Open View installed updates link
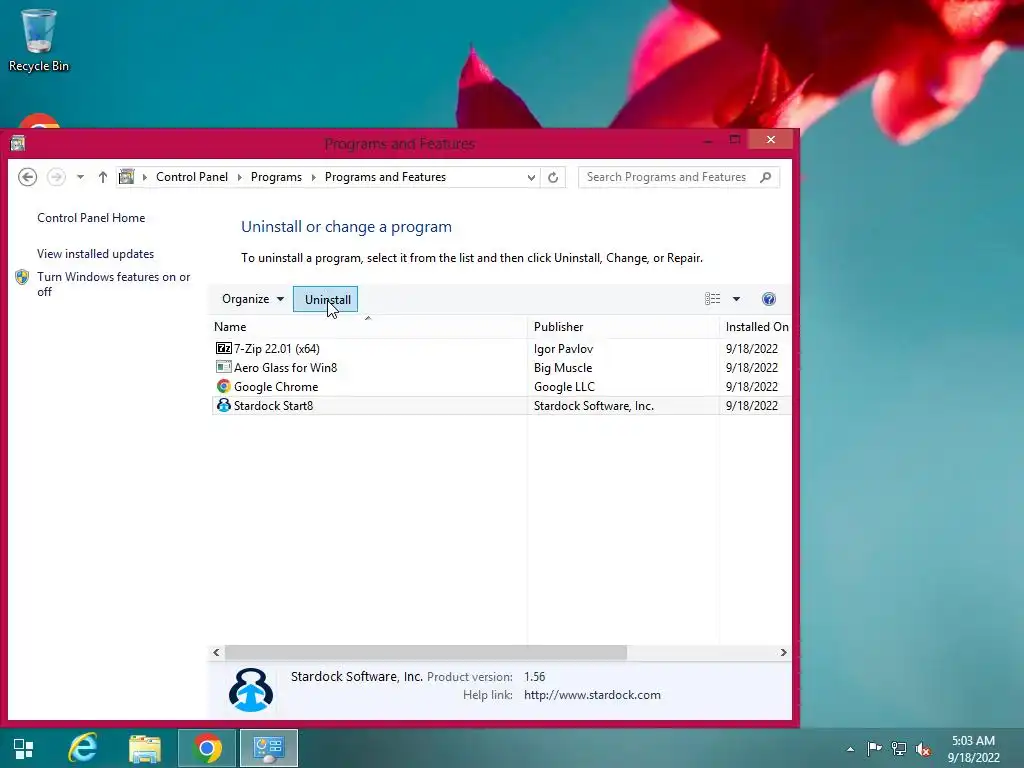The image size is (1024, 768). pyautogui.click(x=95, y=254)
